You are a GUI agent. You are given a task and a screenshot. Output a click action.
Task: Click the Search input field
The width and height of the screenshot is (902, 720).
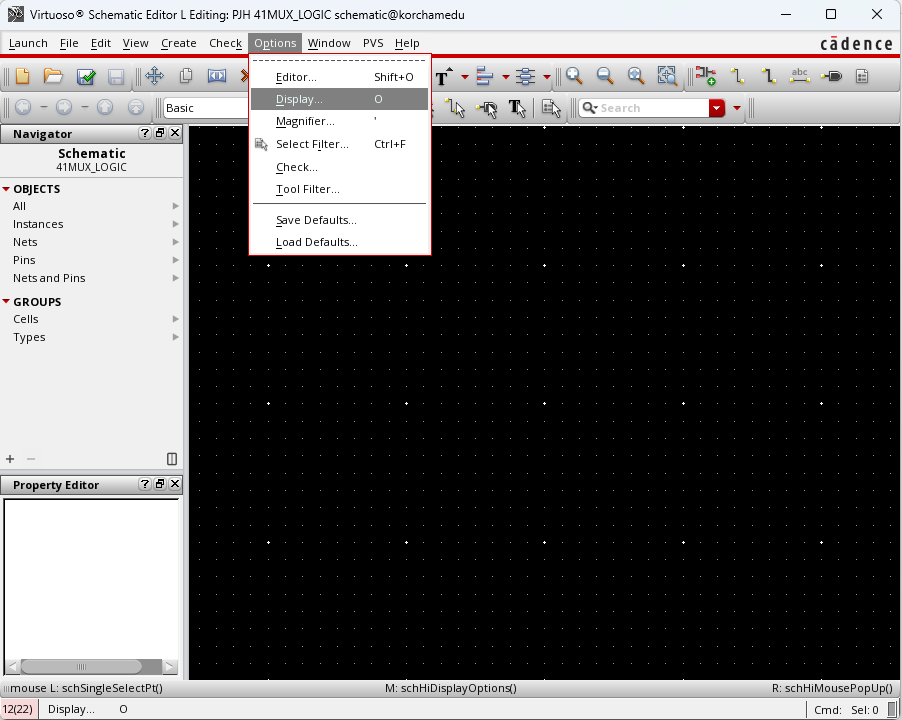pyautogui.click(x=644, y=108)
